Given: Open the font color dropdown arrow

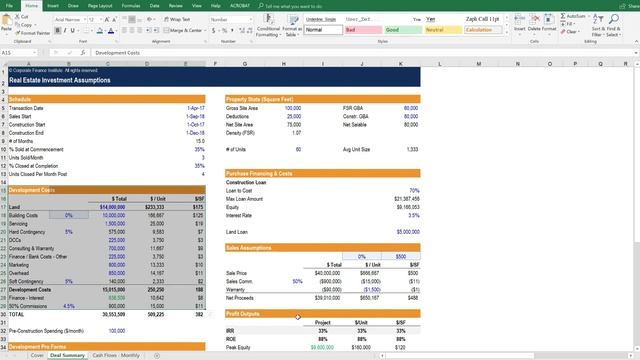Looking at the screenshot, I should click(116, 31).
